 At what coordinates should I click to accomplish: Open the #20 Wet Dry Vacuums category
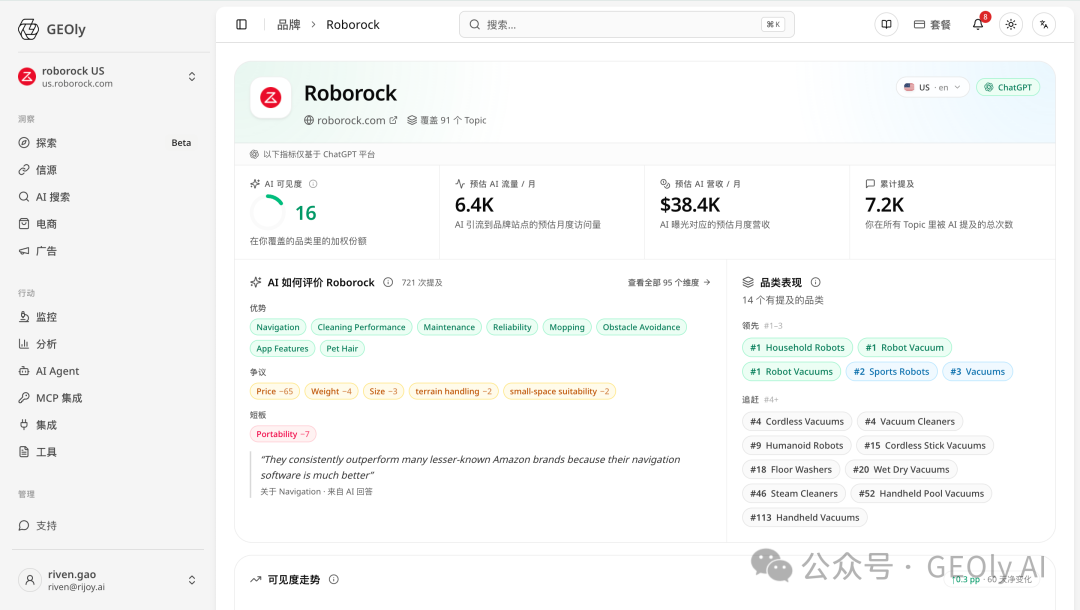click(x=901, y=470)
